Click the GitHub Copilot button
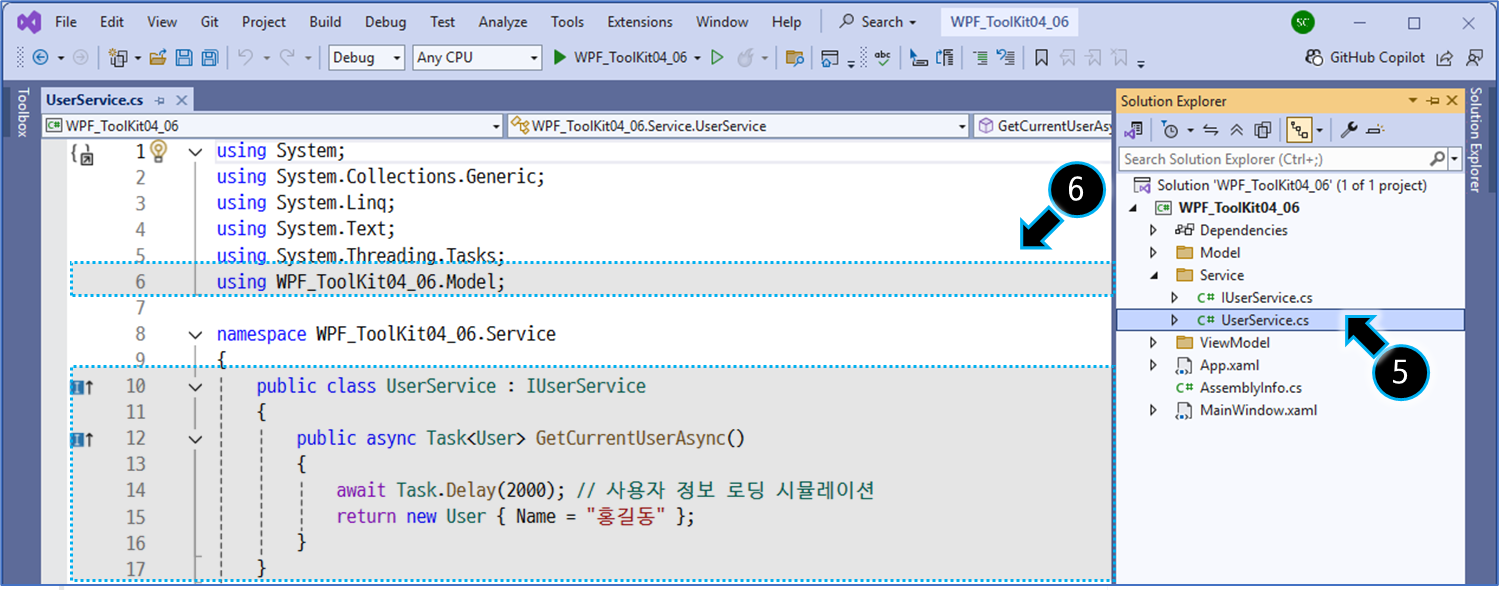The width and height of the screenshot is (1499, 590). (x=1365, y=58)
